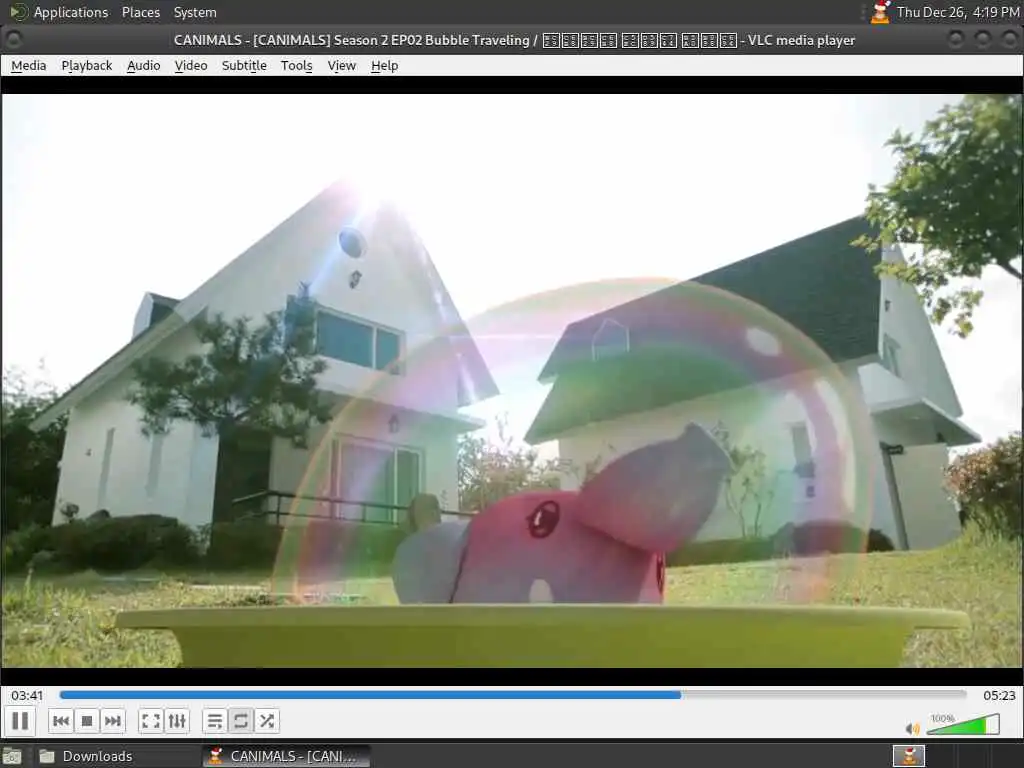
Task: Select CANIMALS VLC taskbar entry
Action: point(286,756)
